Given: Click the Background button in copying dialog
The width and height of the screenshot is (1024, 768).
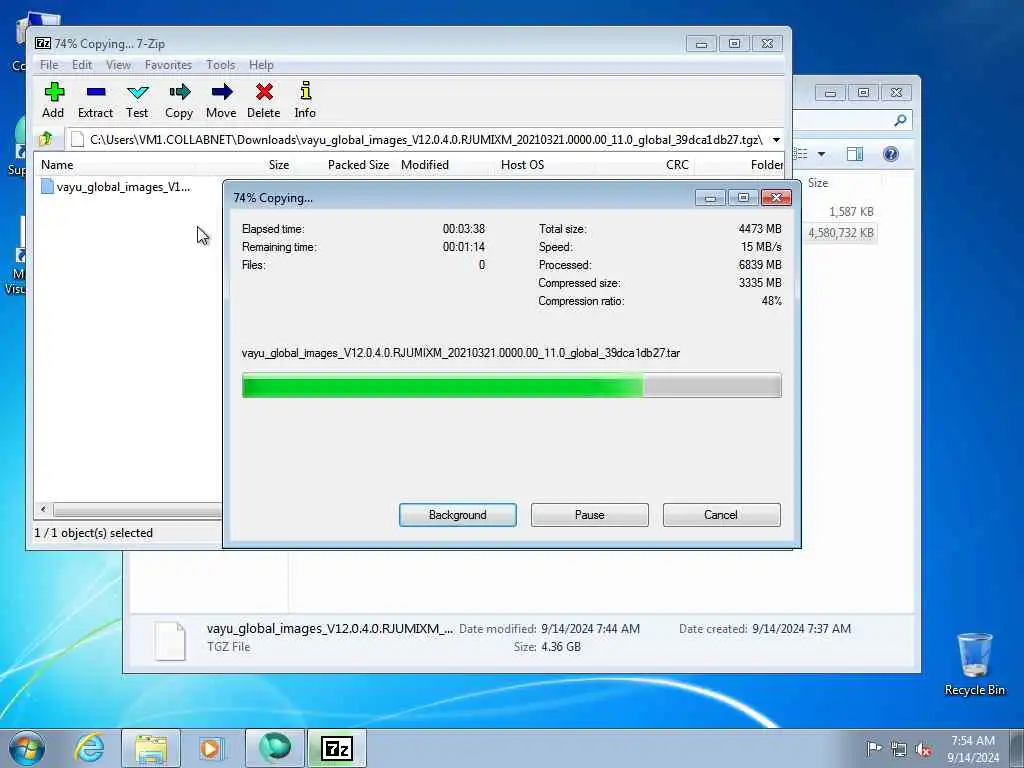Looking at the screenshot, I should (x=458, y=515).
